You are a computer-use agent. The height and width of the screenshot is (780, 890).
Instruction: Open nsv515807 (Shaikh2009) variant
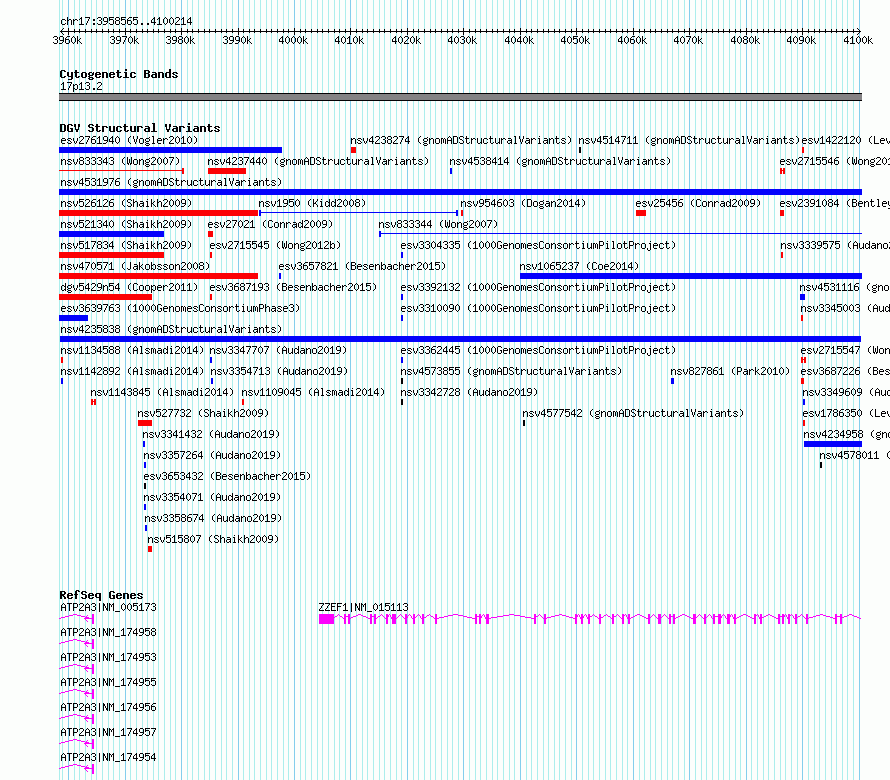(213, 539)
